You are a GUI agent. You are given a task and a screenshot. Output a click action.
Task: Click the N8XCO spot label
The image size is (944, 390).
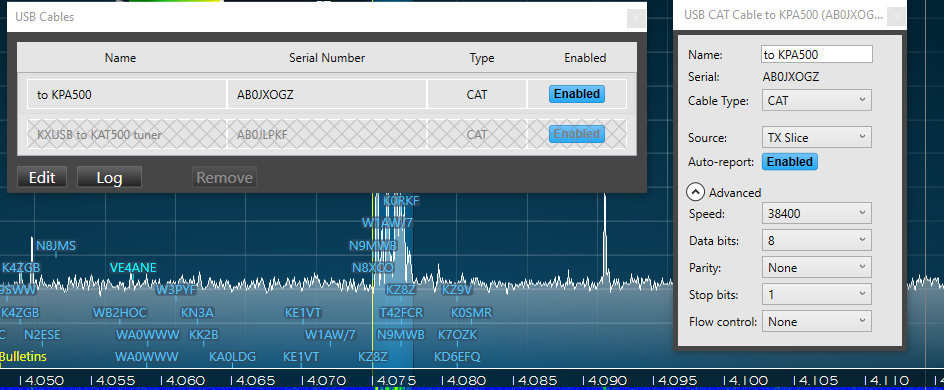coord(373,267)
